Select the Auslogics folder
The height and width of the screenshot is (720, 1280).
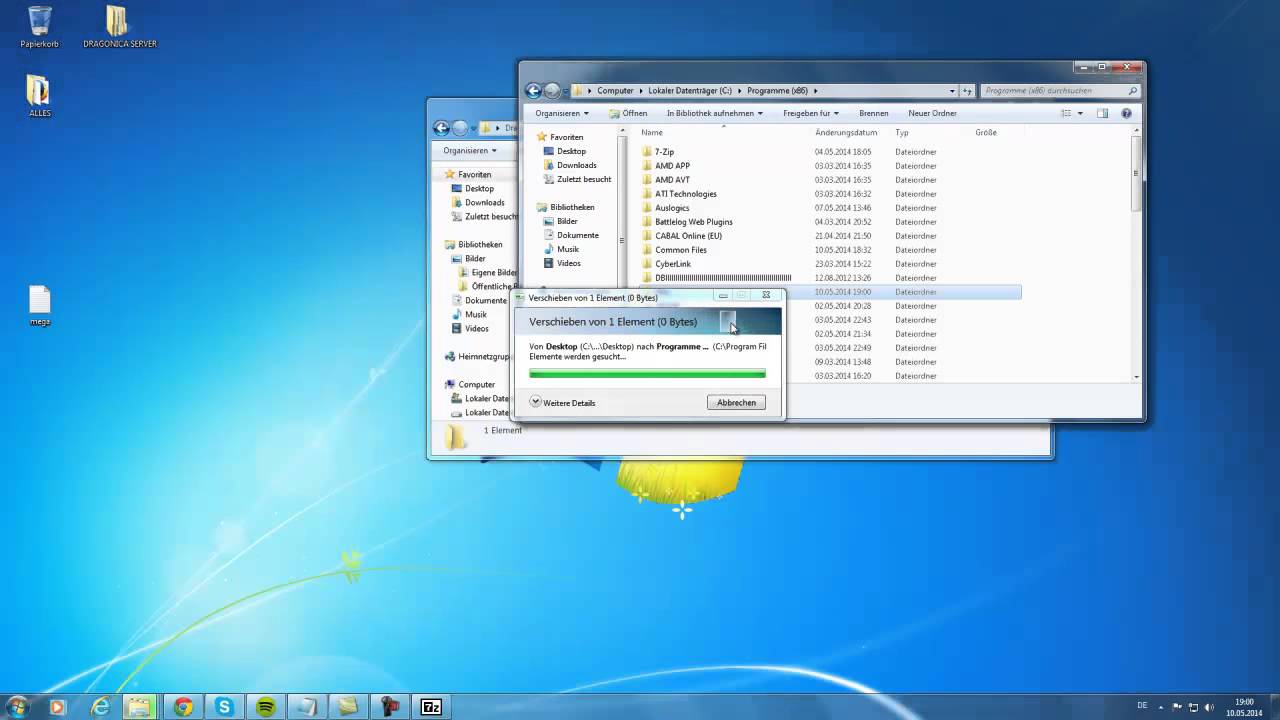pyautogui.click(x=672, y=208)
